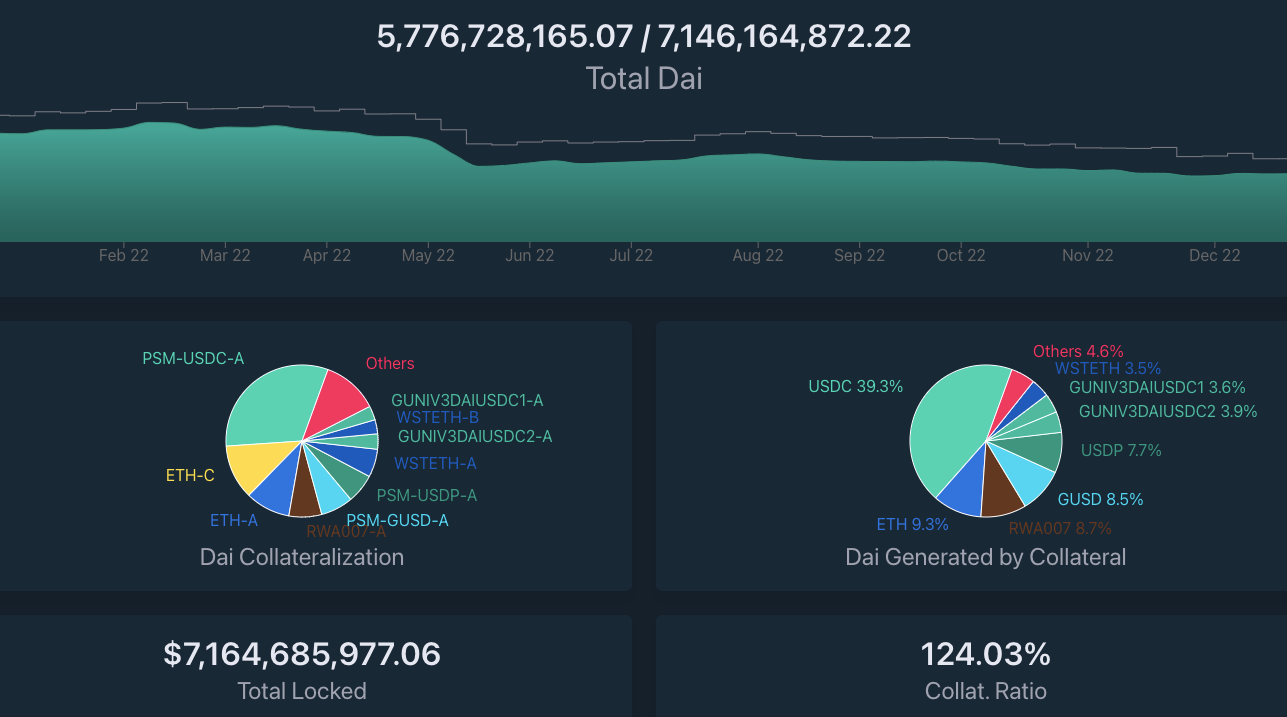
Task: Select the Jun 22 date label
Action: (x=530, y=255)
